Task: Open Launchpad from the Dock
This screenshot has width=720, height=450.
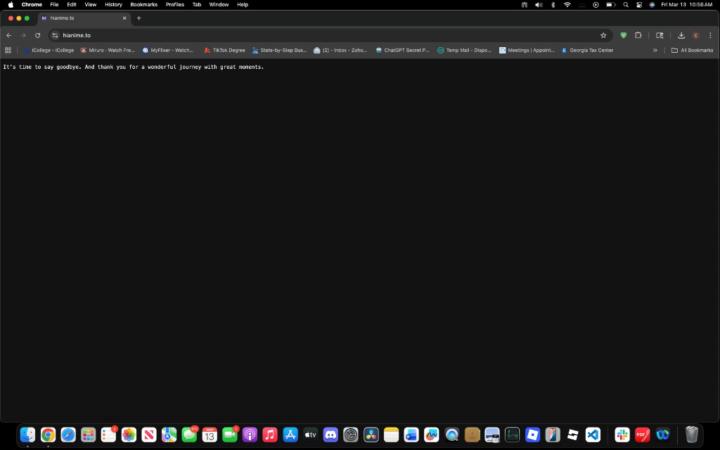Action: click(88, 434)
